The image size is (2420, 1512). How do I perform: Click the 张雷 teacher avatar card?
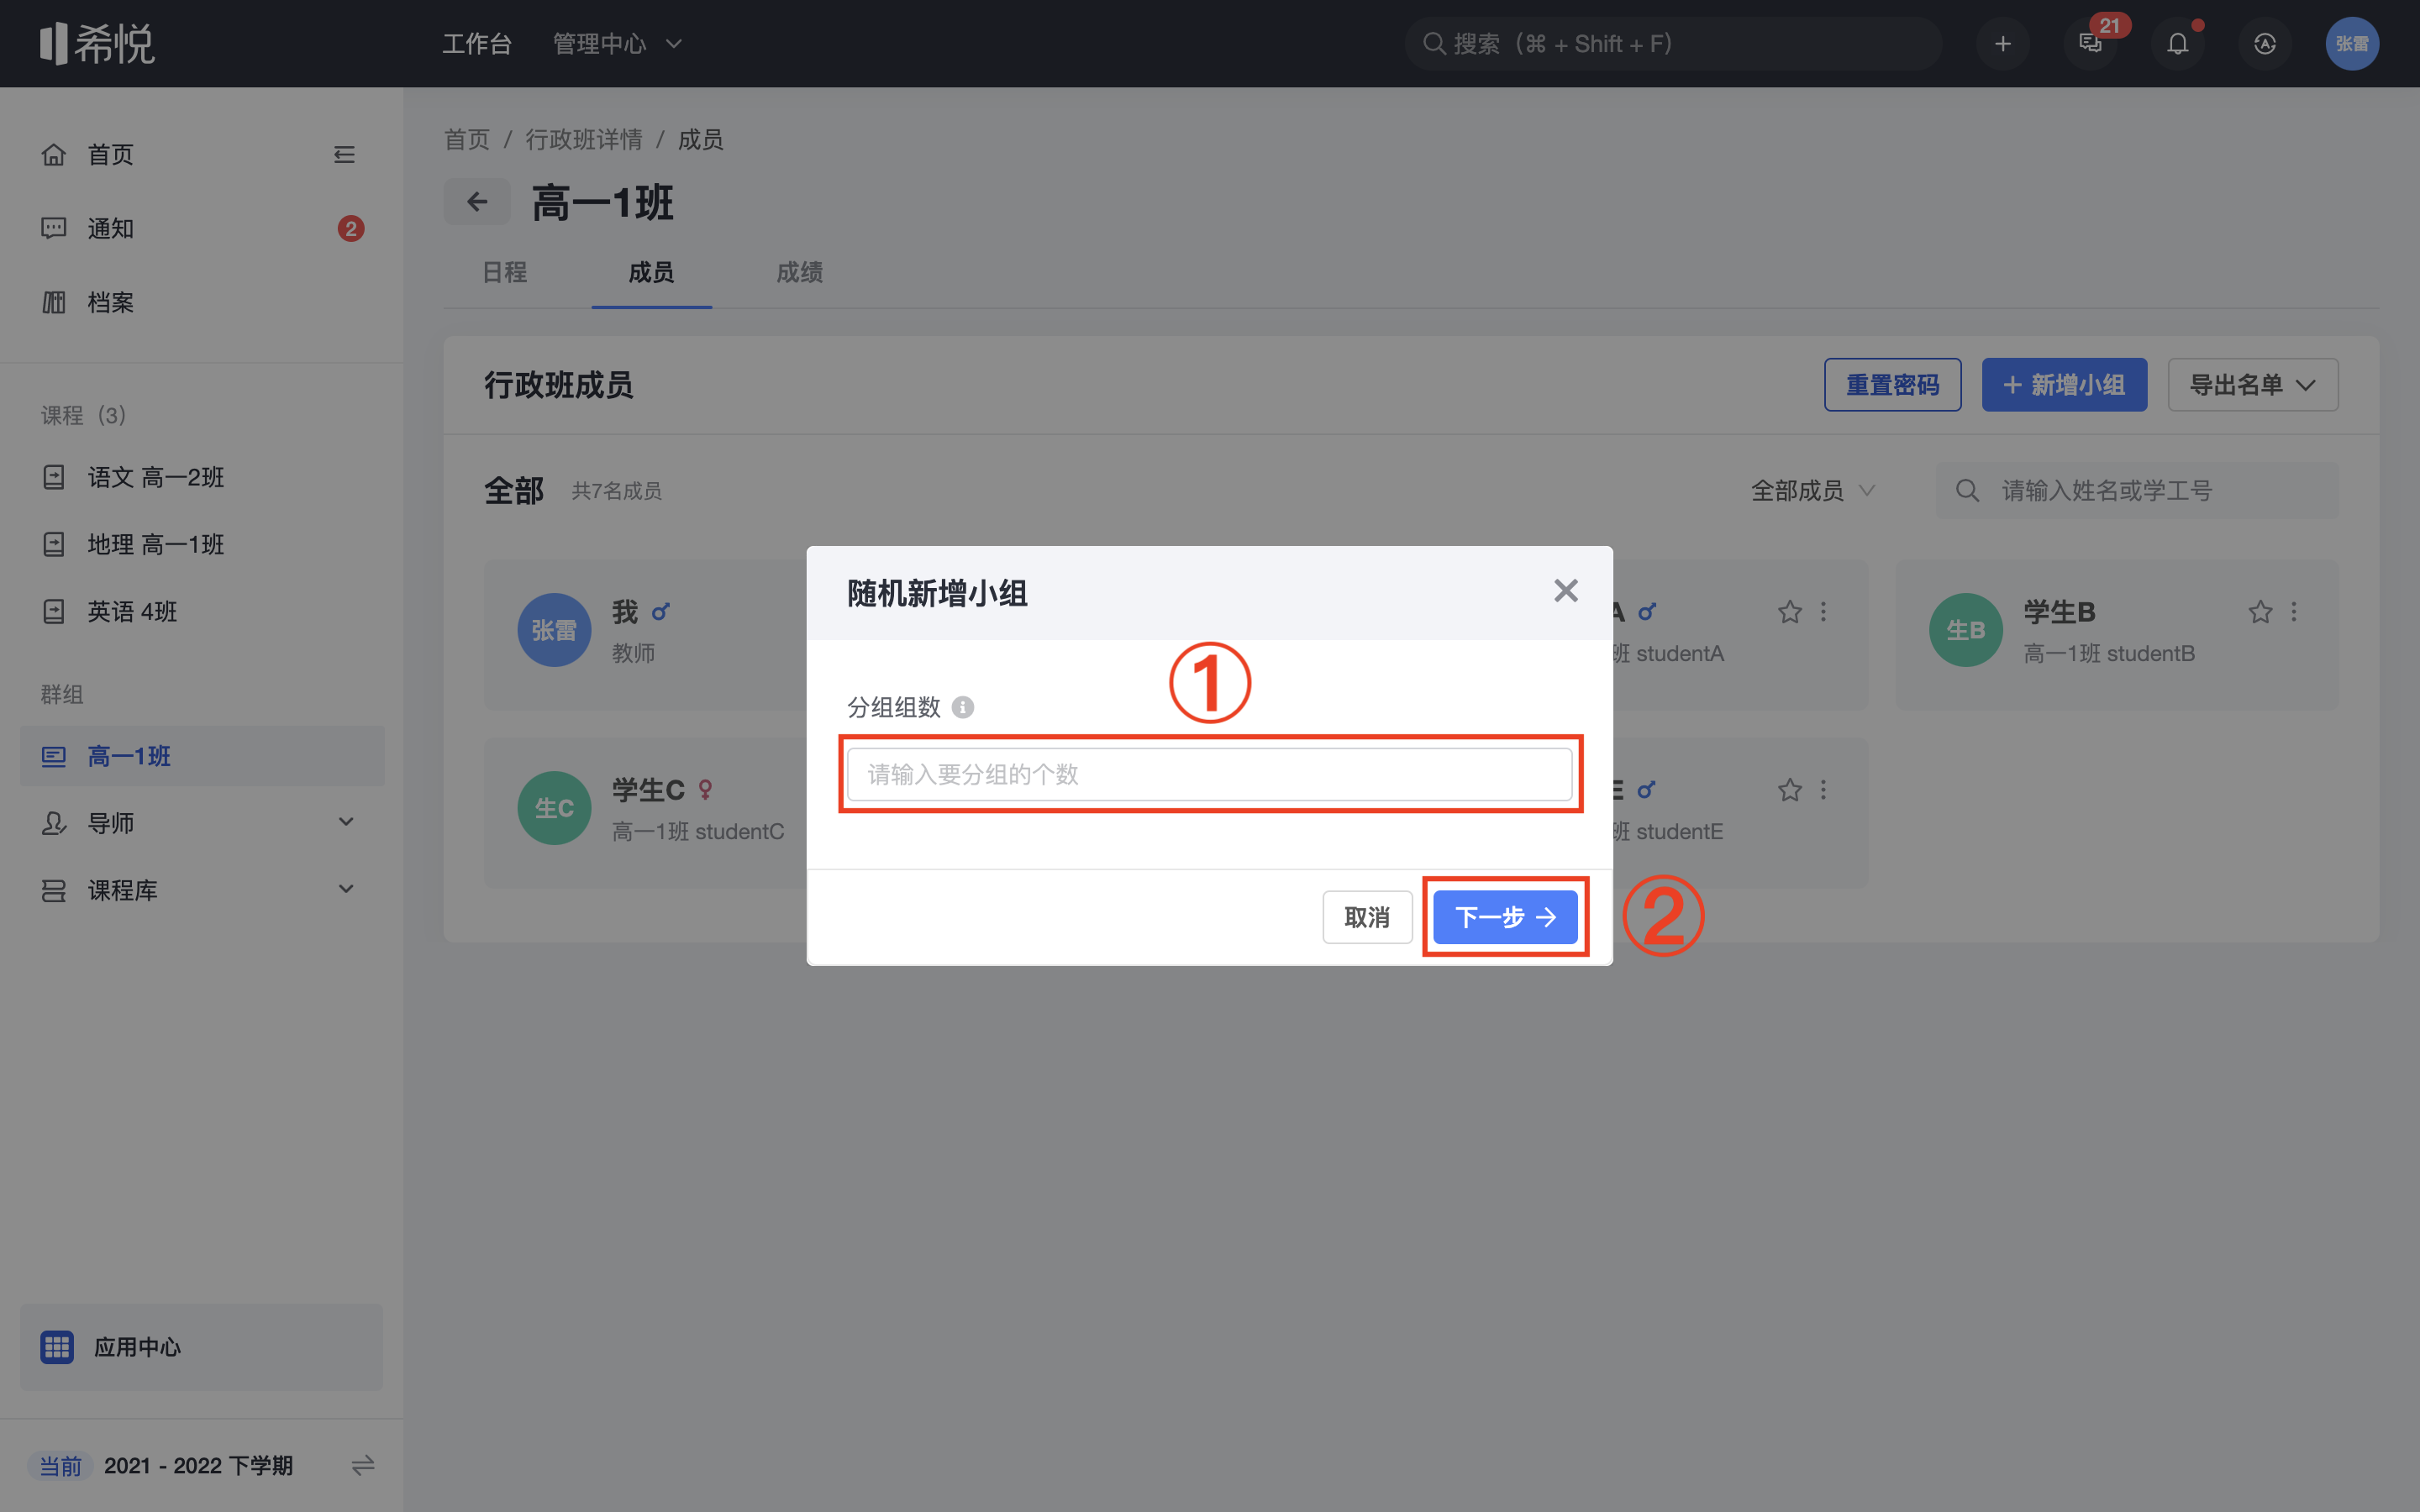[554, 630]
